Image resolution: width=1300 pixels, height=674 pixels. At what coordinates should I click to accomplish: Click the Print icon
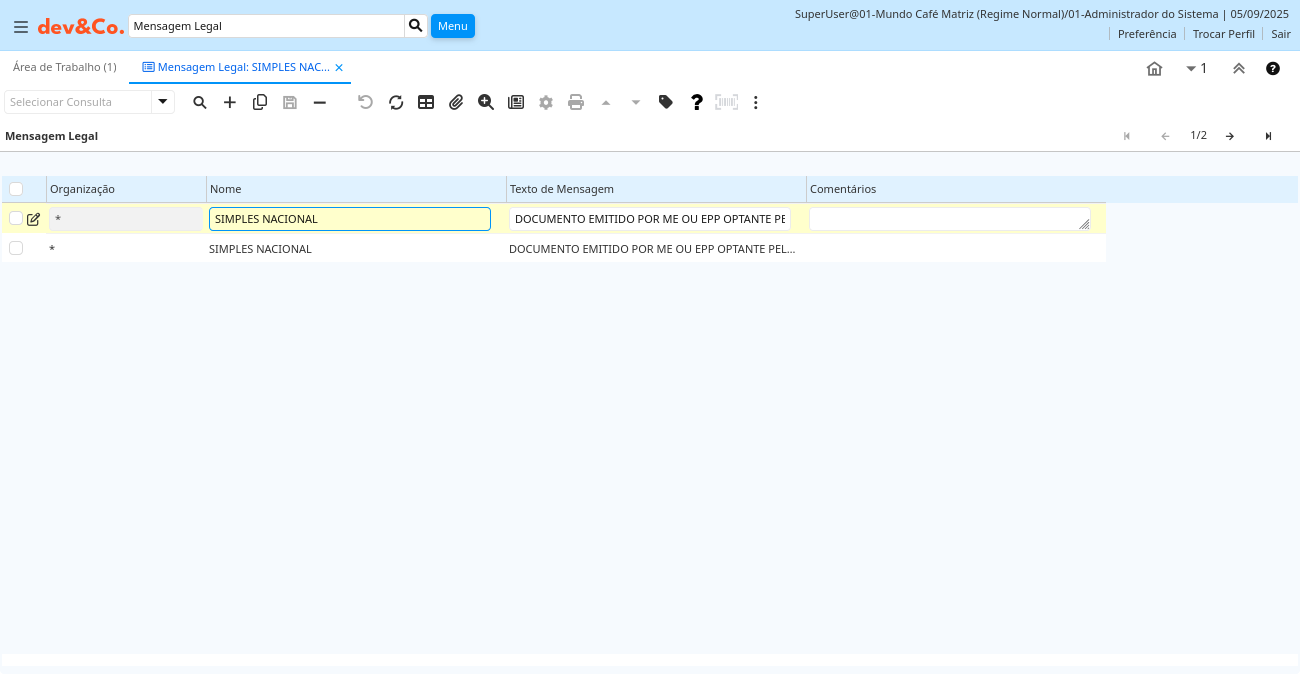576,102
